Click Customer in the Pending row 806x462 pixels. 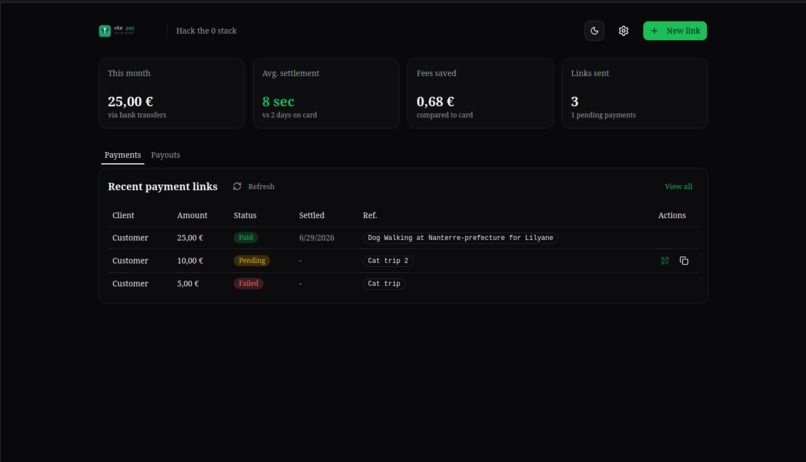130,261
